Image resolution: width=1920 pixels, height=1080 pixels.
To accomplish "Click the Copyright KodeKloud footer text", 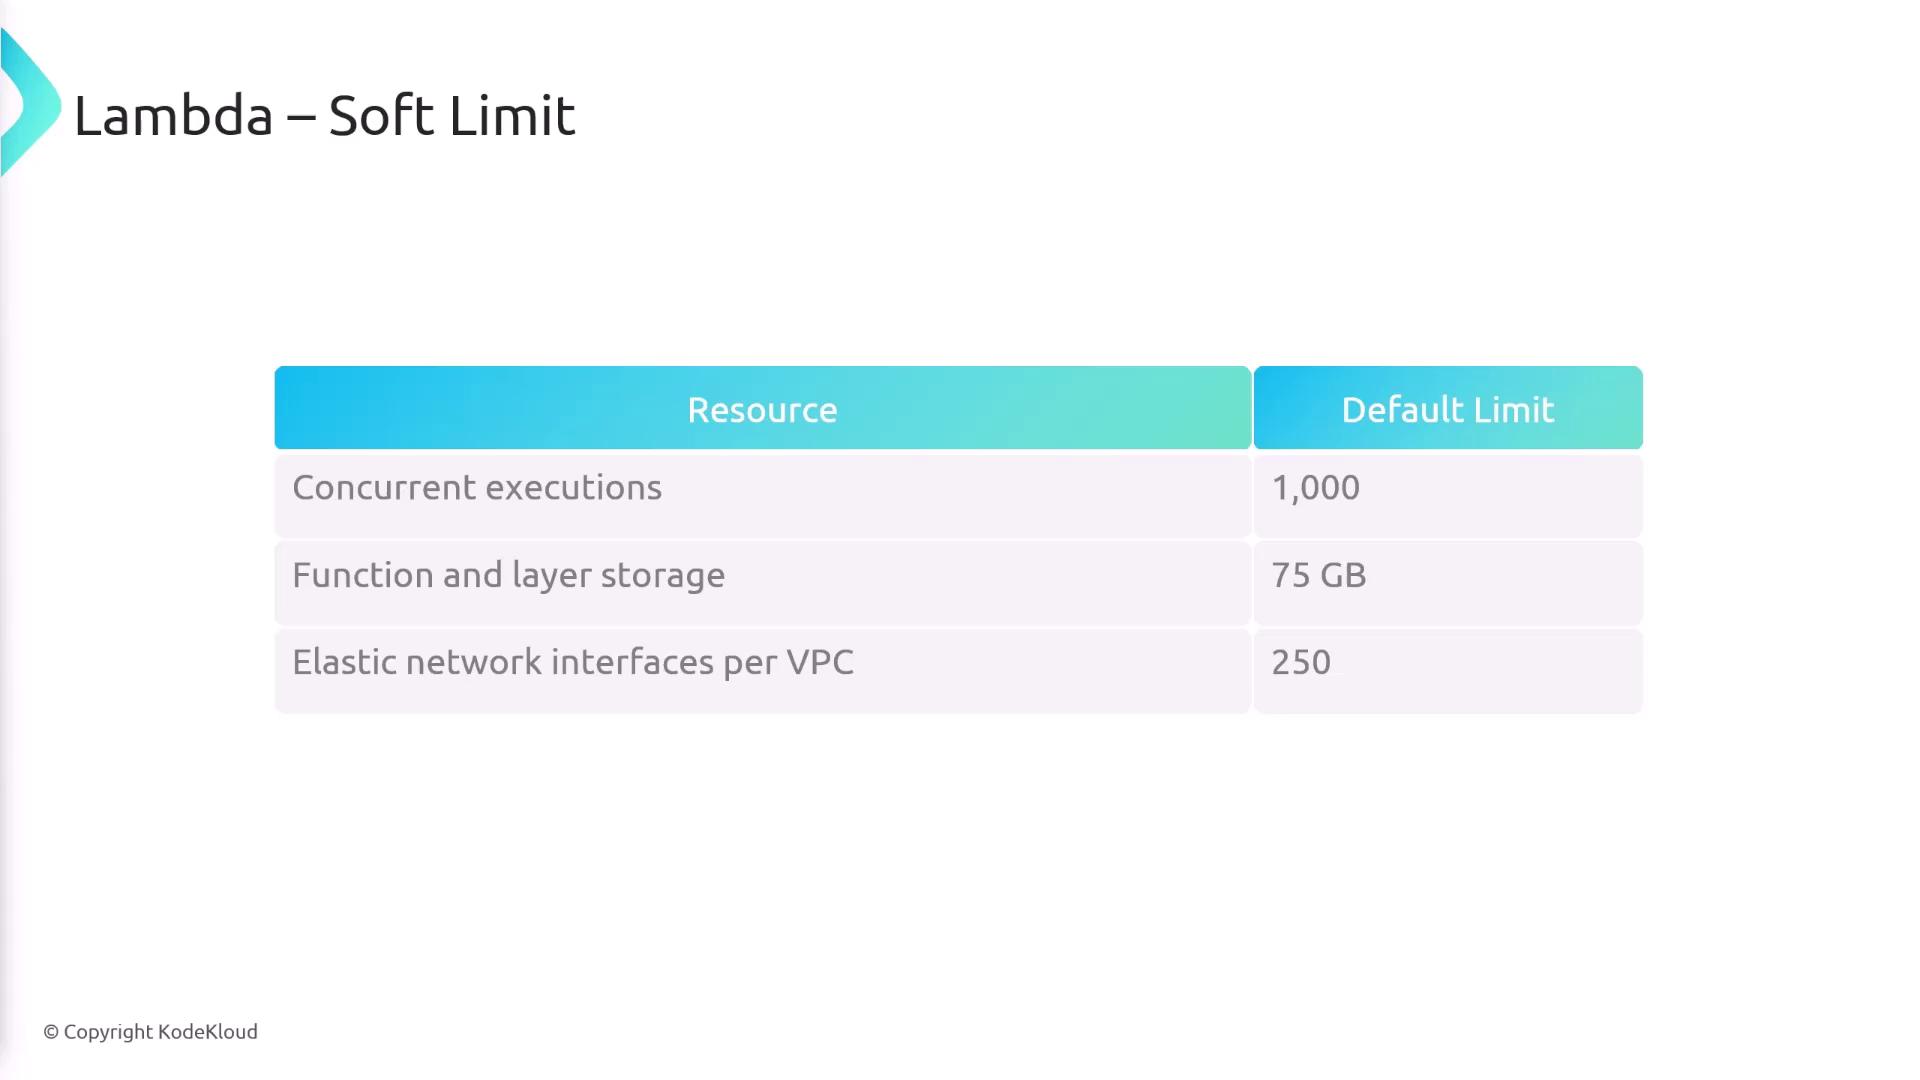I will (x=150, y=1032).
